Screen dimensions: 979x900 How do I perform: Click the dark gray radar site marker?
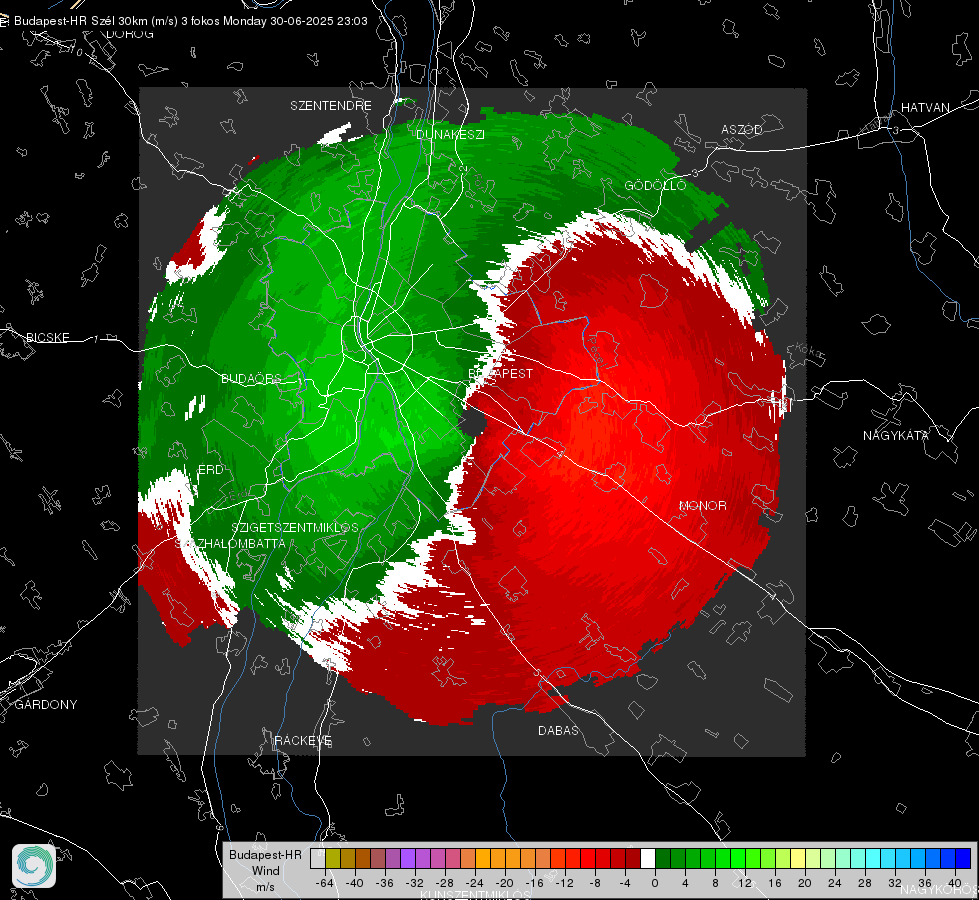[473, 422]
